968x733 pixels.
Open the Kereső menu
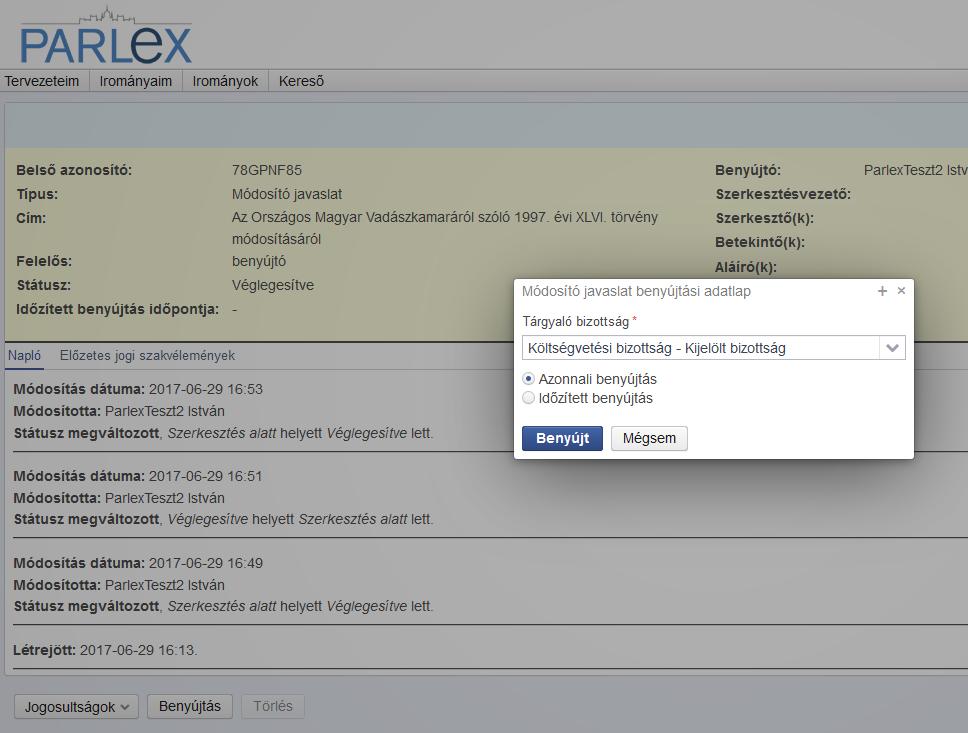301,81
